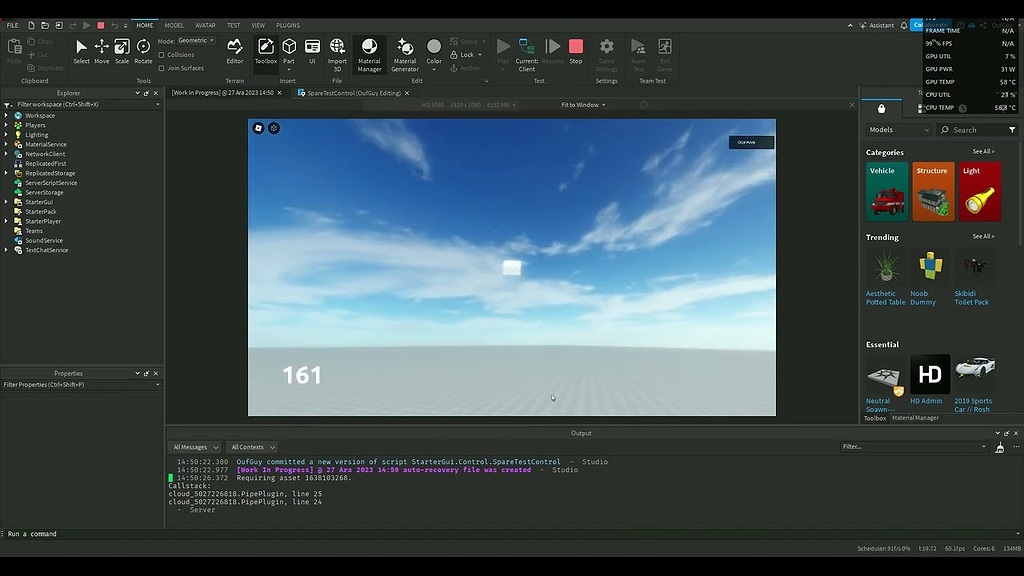Open the Light category card
Screen dimensions: 1024x576
[x=980, y=191]
